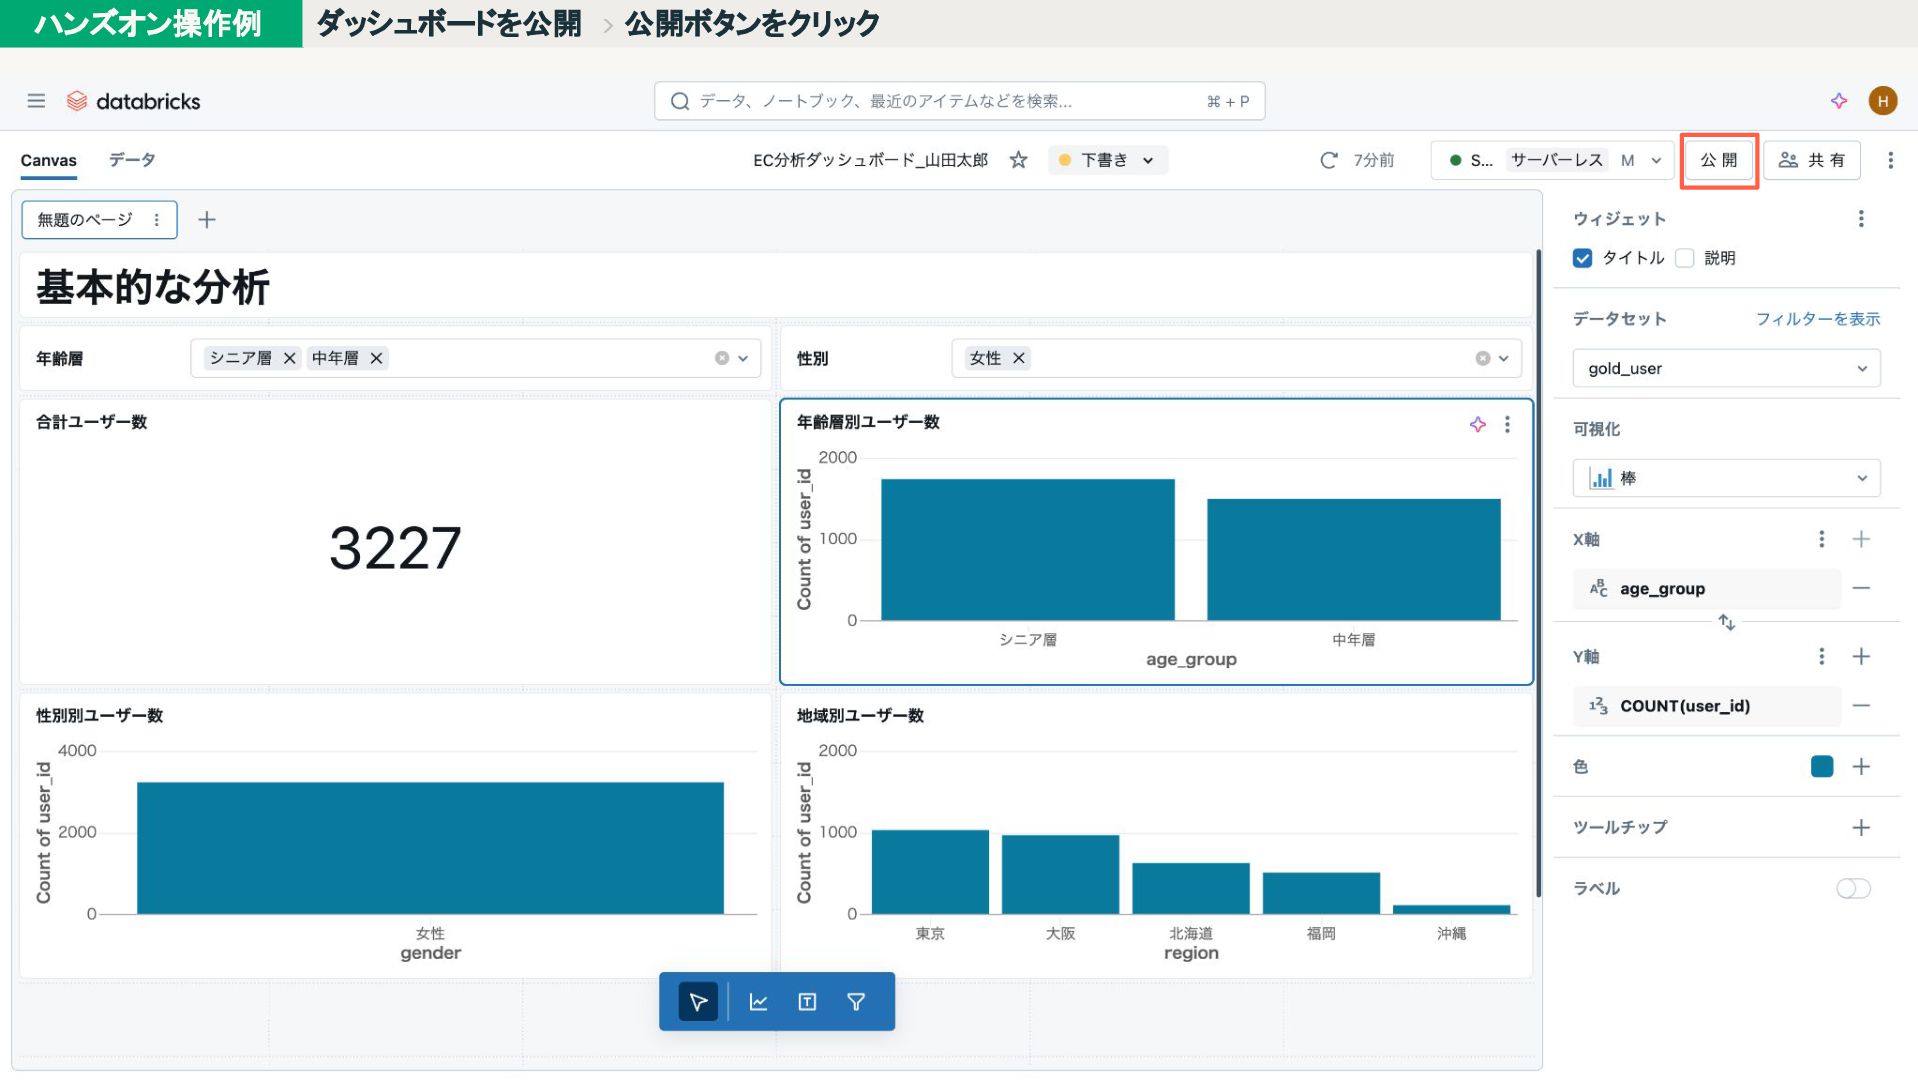Screen dimensions: 1918x1080
Task: Select the add text box tool
Action: (807, 1002)
